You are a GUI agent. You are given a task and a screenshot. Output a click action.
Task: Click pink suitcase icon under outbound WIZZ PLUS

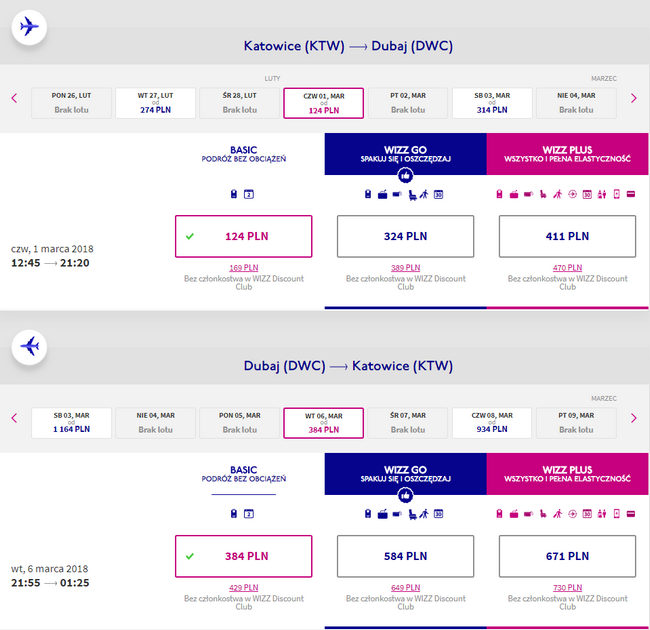[514, 194]
